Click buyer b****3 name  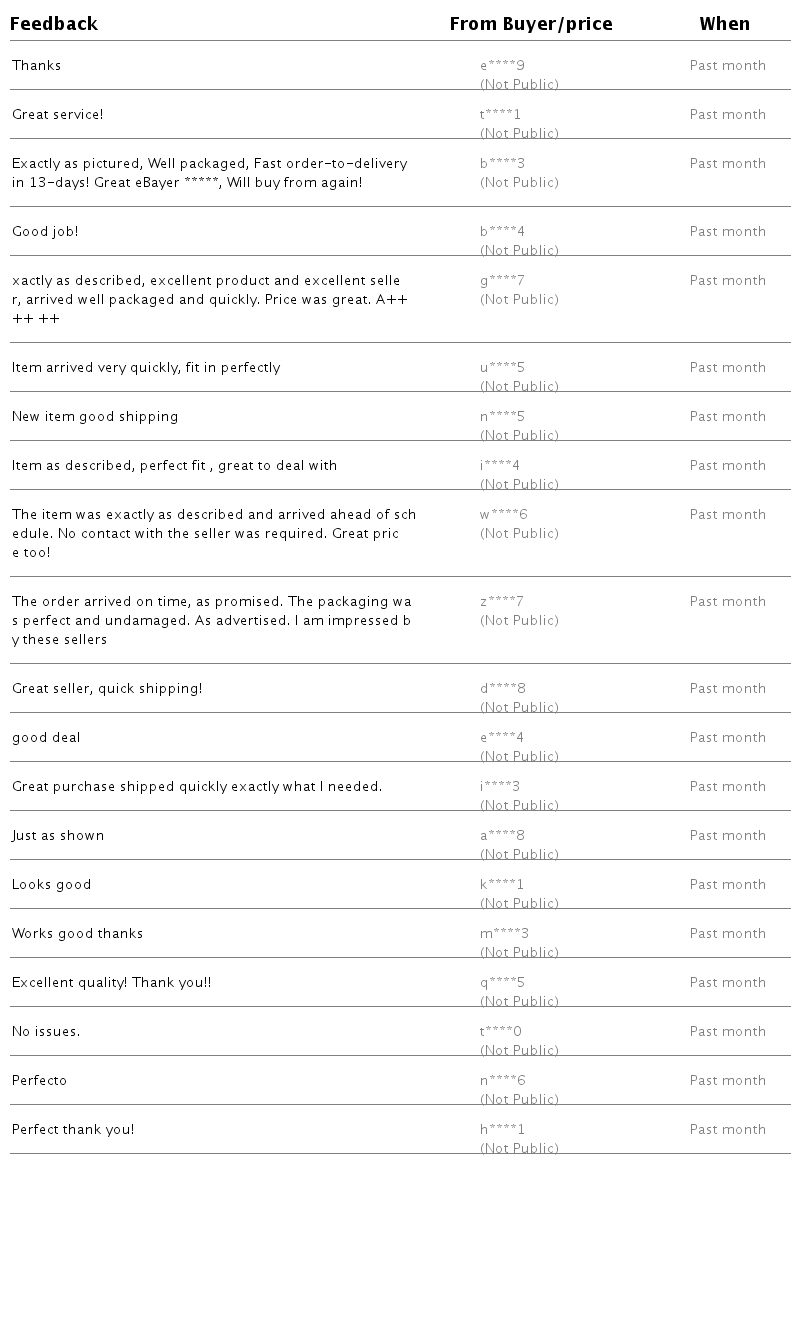[x=502, y=164]
